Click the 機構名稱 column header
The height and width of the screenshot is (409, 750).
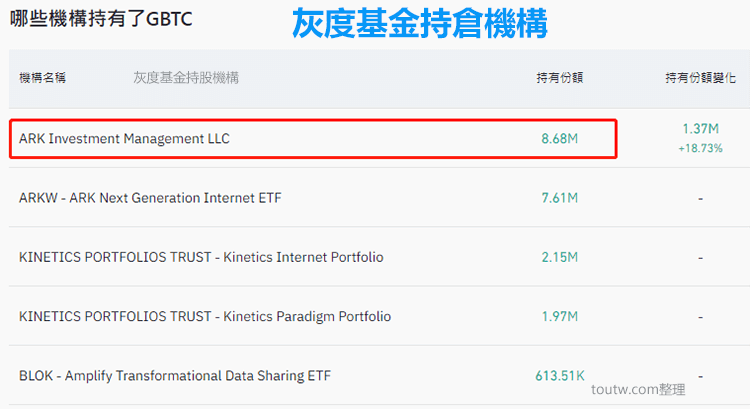(x=42, y=78)
